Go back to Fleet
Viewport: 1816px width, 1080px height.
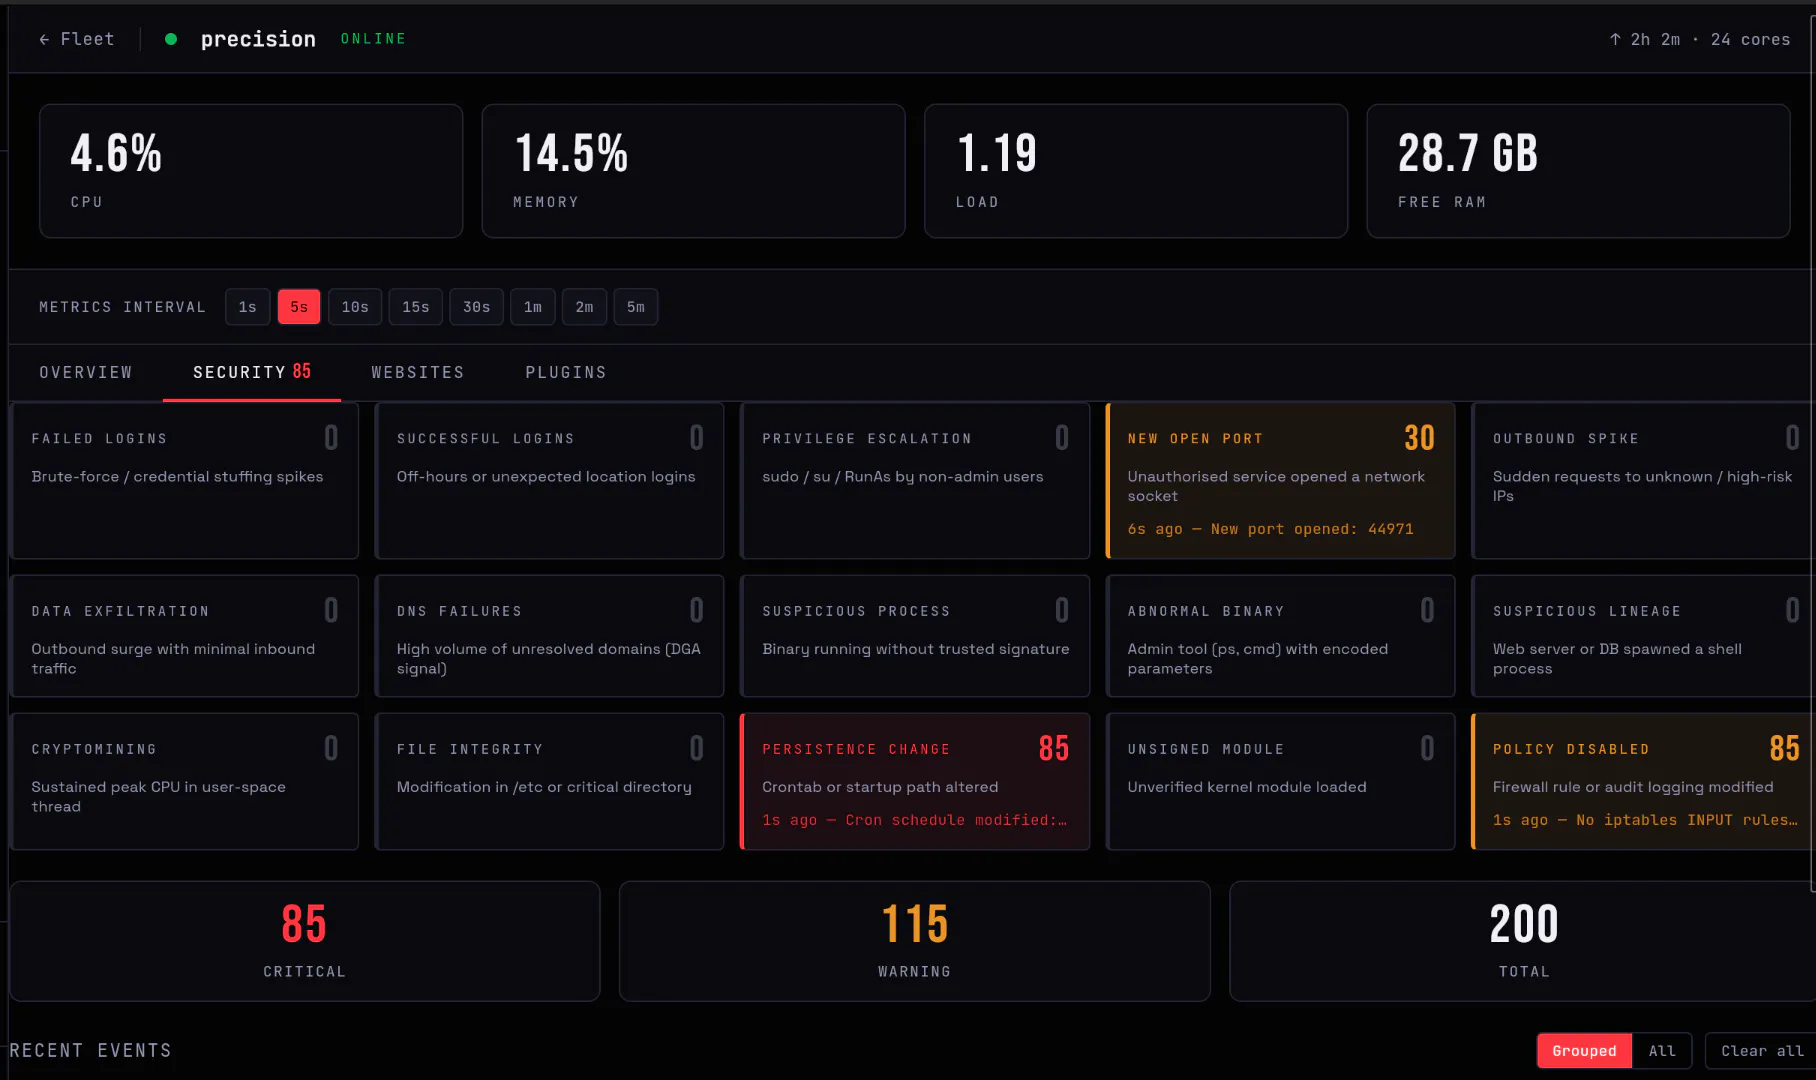pos(76,39)
